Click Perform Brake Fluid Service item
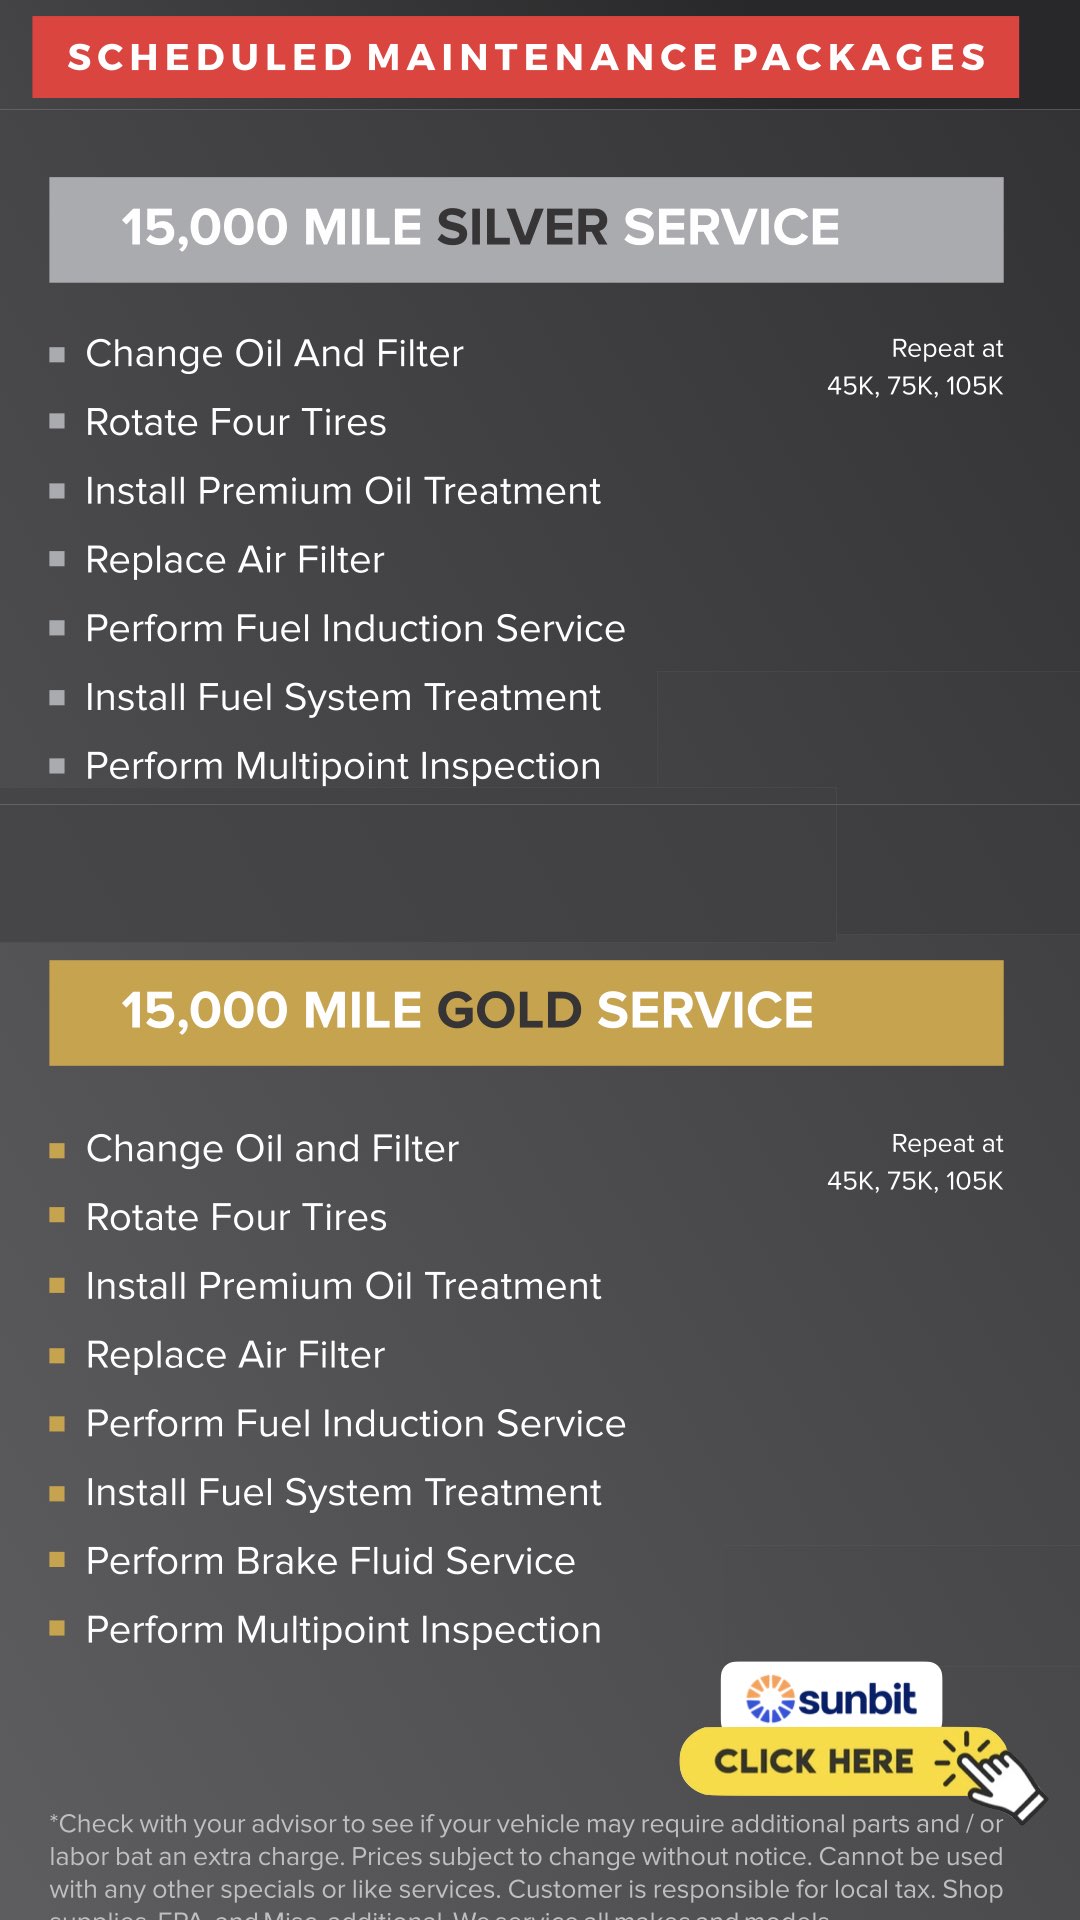 click(330, 1561)
